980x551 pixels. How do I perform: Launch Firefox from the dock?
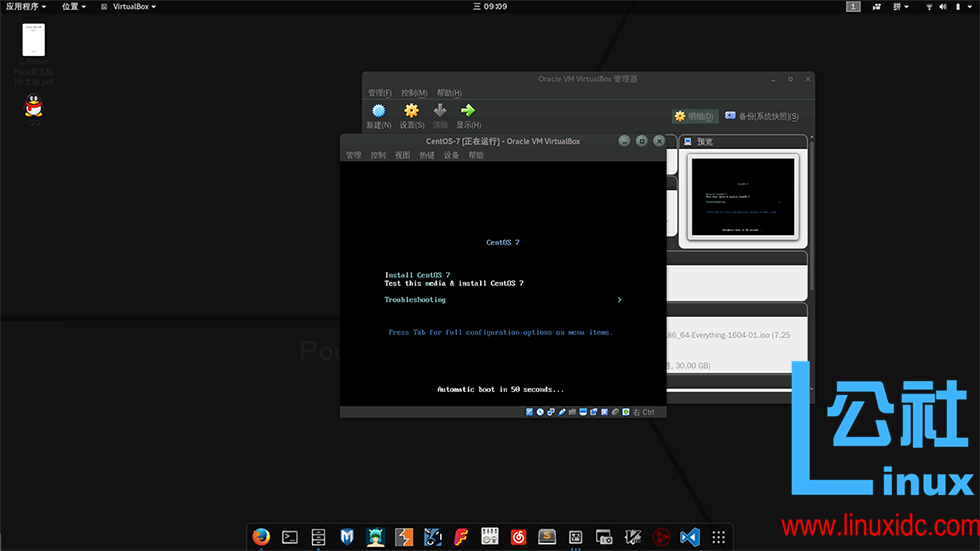(x=261, y=537)
